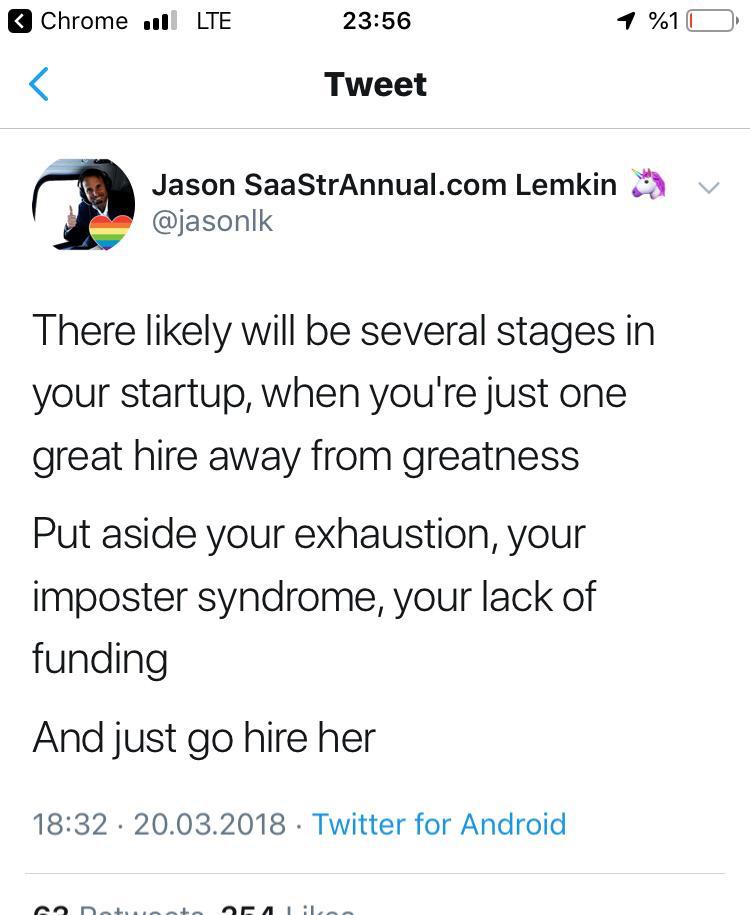Tap the cellular signal strength icon
Screen dimensions: 750x915
click(x=160, y=20)
